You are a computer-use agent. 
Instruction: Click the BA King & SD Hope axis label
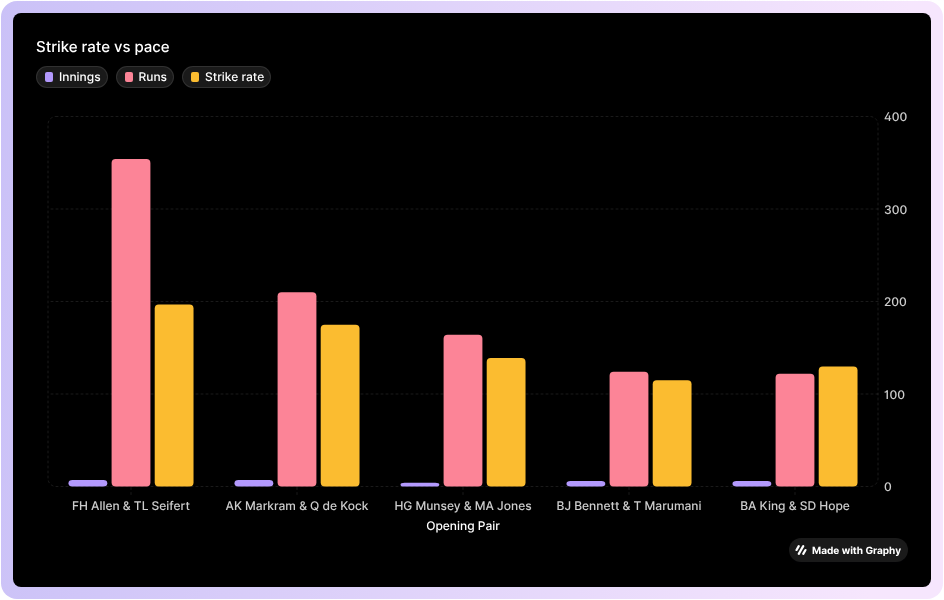coord(795,506)
